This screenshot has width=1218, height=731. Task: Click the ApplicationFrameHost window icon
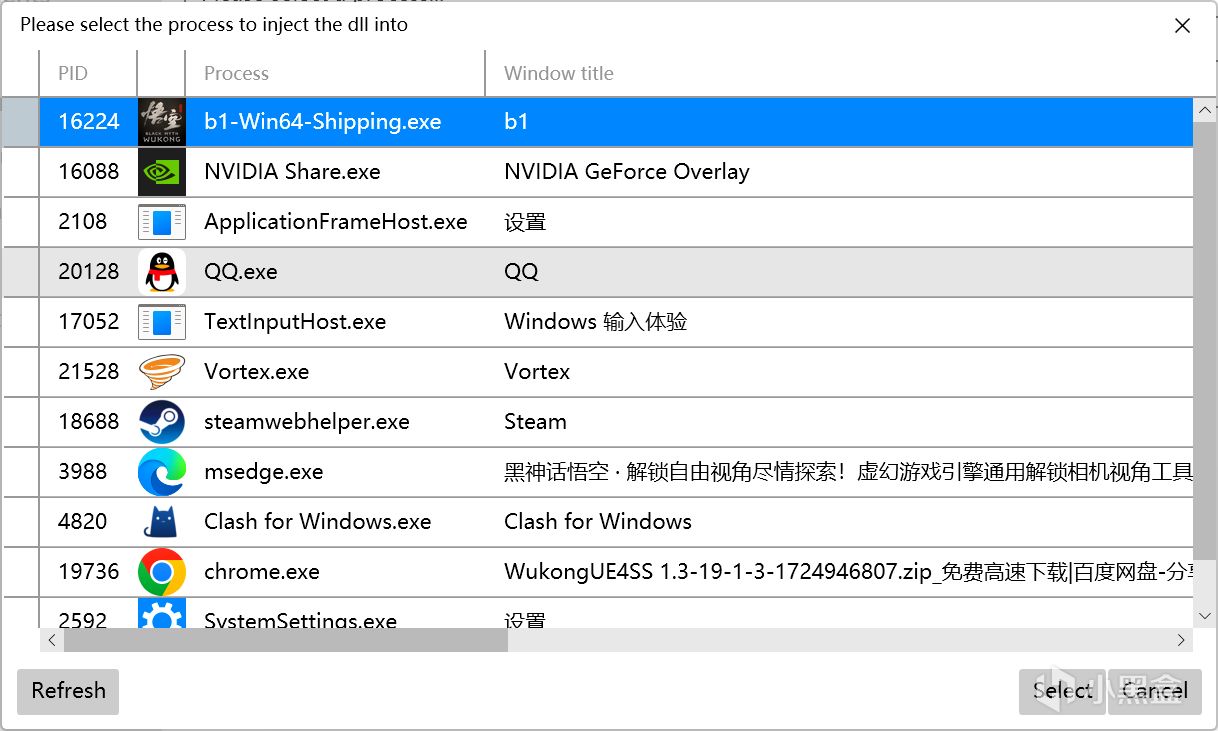(161, 222)
